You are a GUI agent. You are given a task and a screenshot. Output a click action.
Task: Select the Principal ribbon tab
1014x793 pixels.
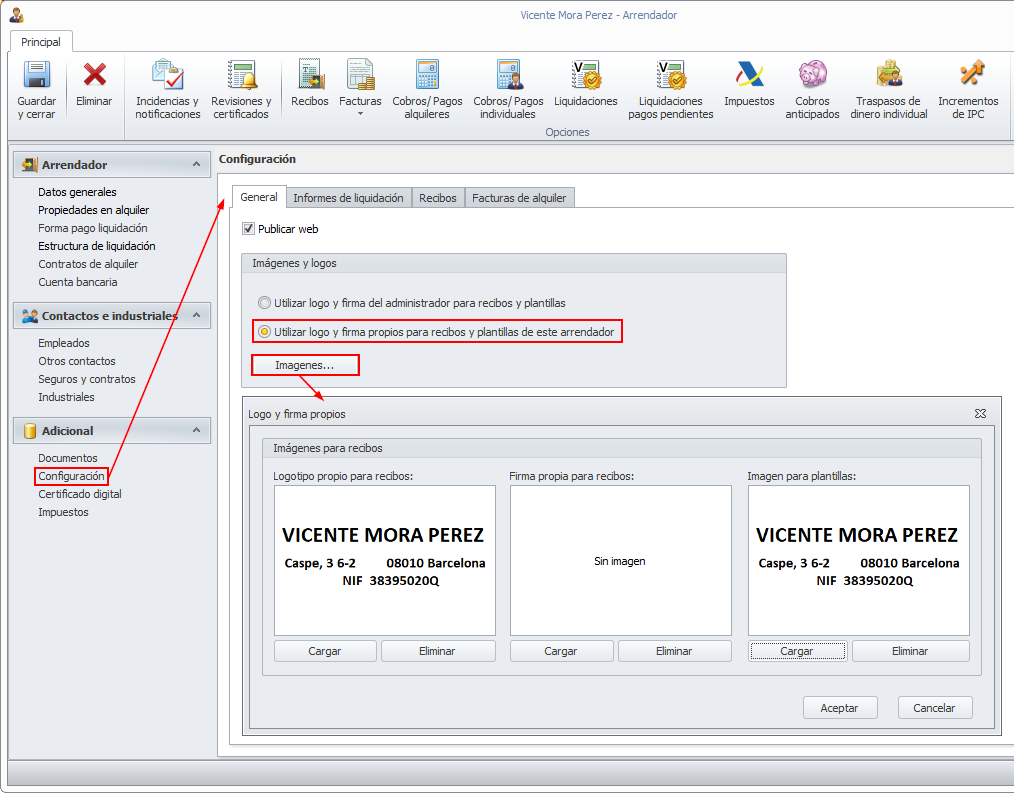tap(41, 42)
